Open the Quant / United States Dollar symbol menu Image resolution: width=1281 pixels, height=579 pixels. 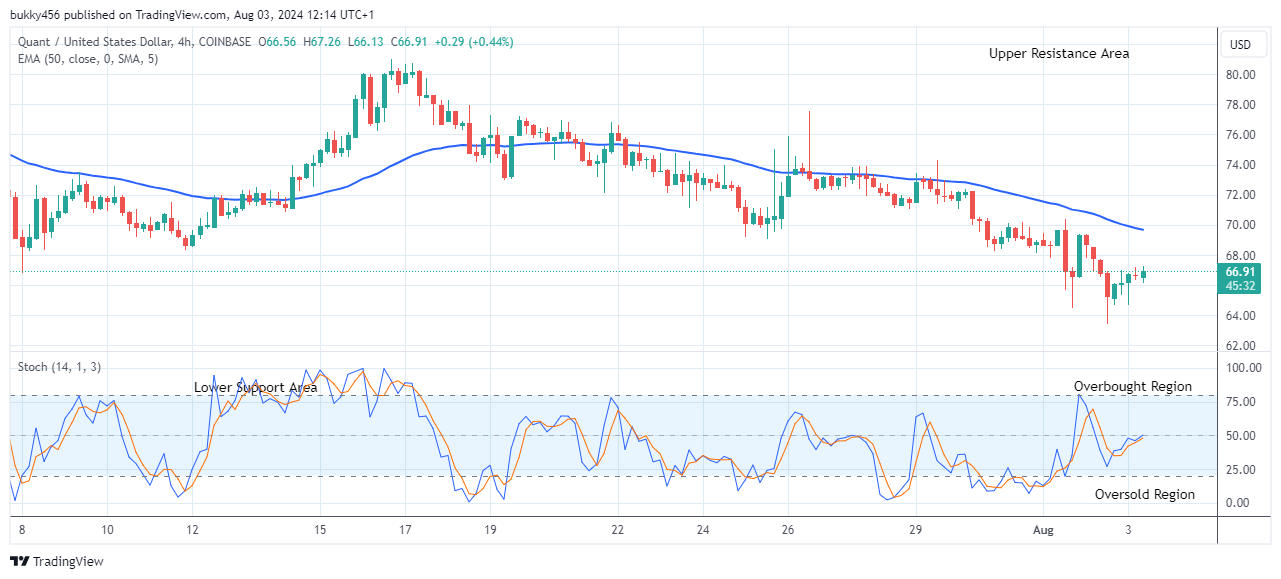click(x=95, y=43)
